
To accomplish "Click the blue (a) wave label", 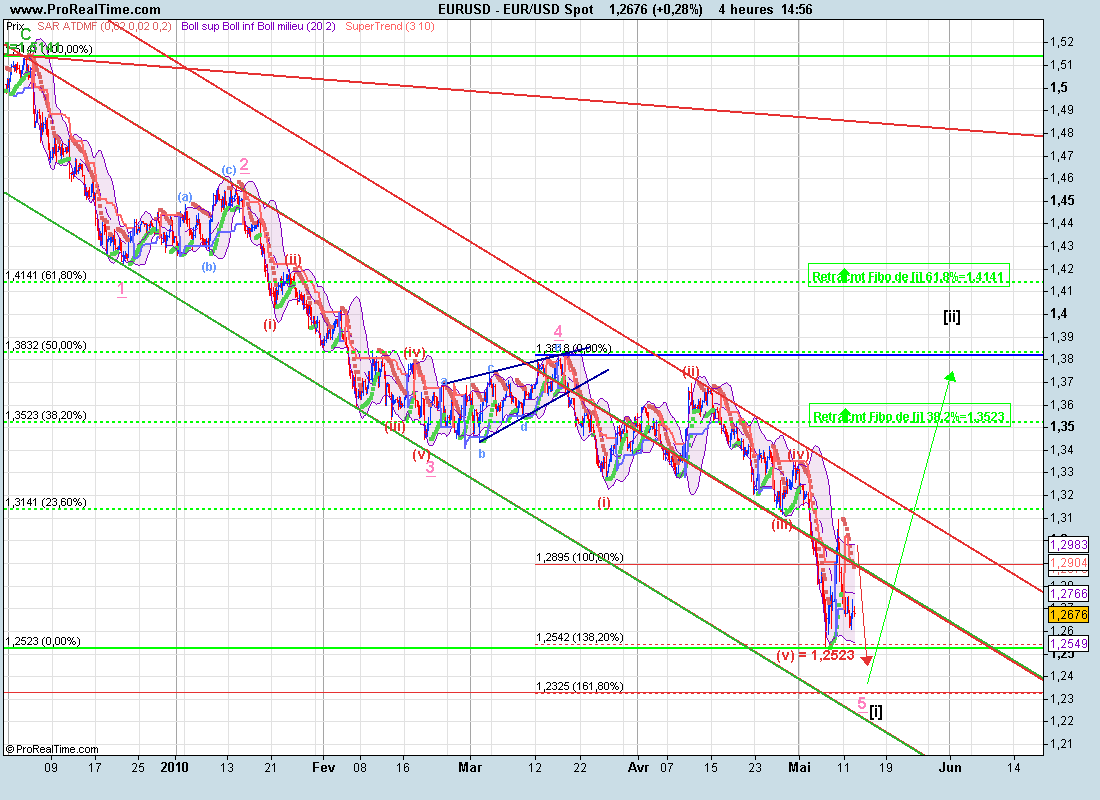I will coord(185,197).
